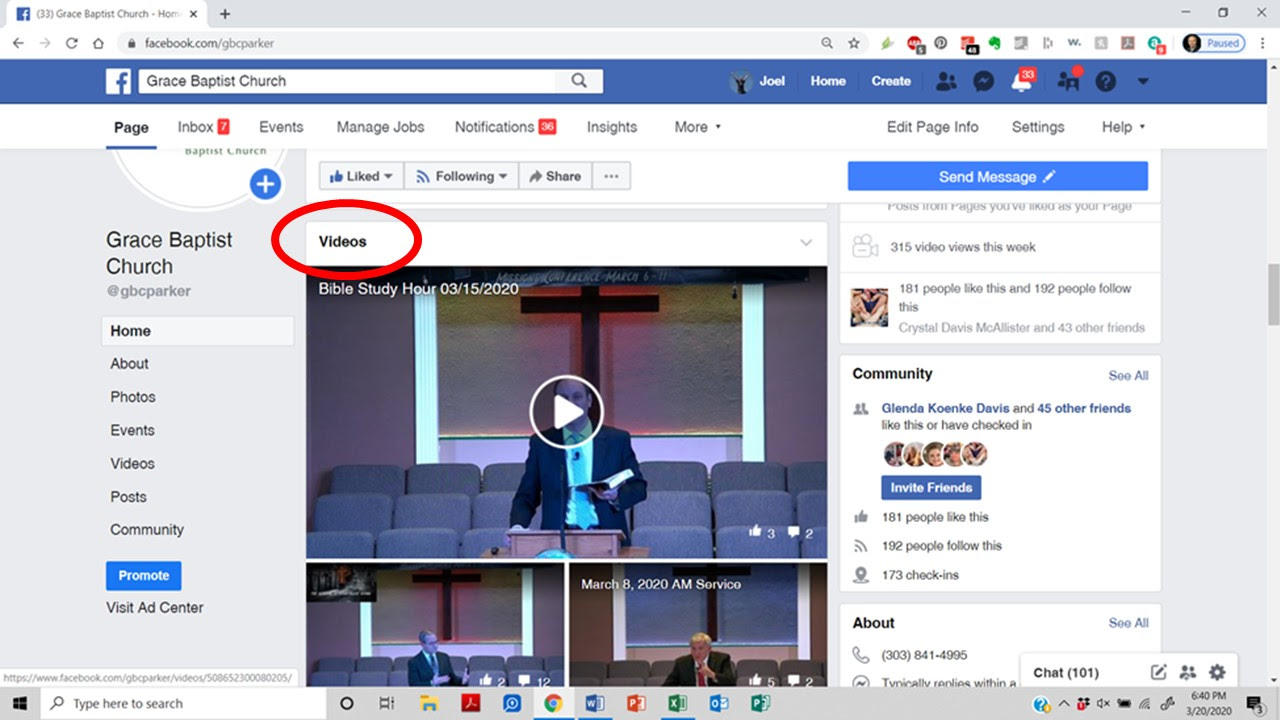This screenshot has height=720, width=1280.
Task: Click the create group icon in Chat bar
Action: [x=1188, y=672]
